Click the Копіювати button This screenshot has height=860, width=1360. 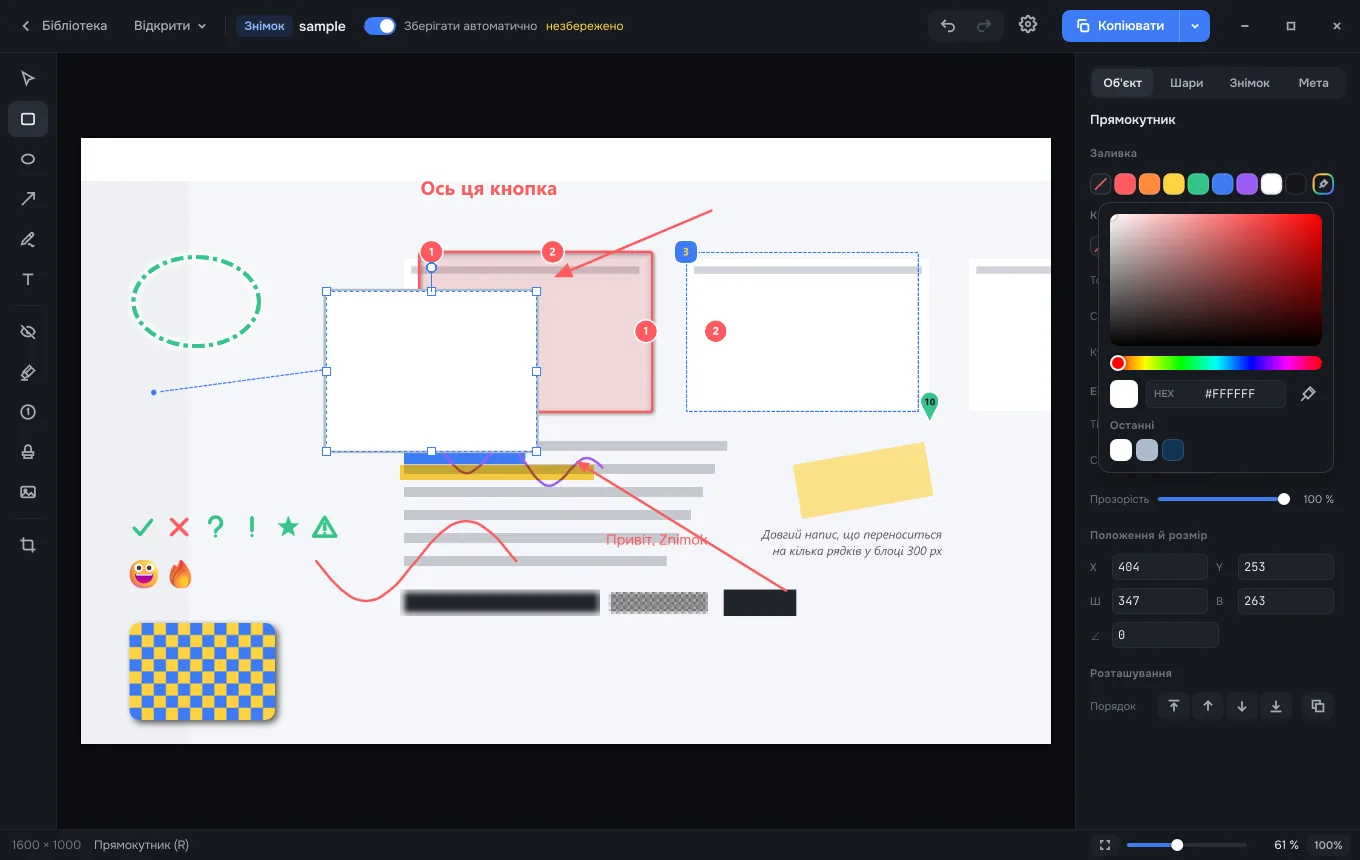(x=1121, y=26)
